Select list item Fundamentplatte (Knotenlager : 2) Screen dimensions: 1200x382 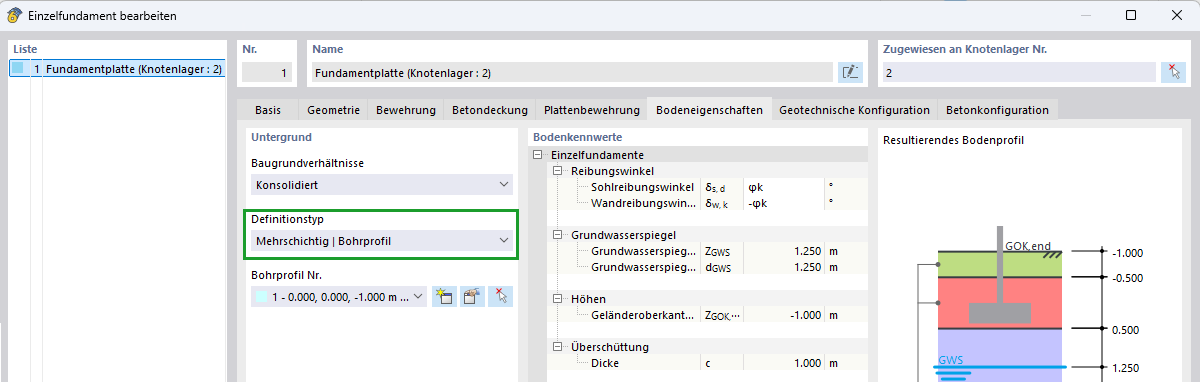pyautogui.click(x=118, y=70)
